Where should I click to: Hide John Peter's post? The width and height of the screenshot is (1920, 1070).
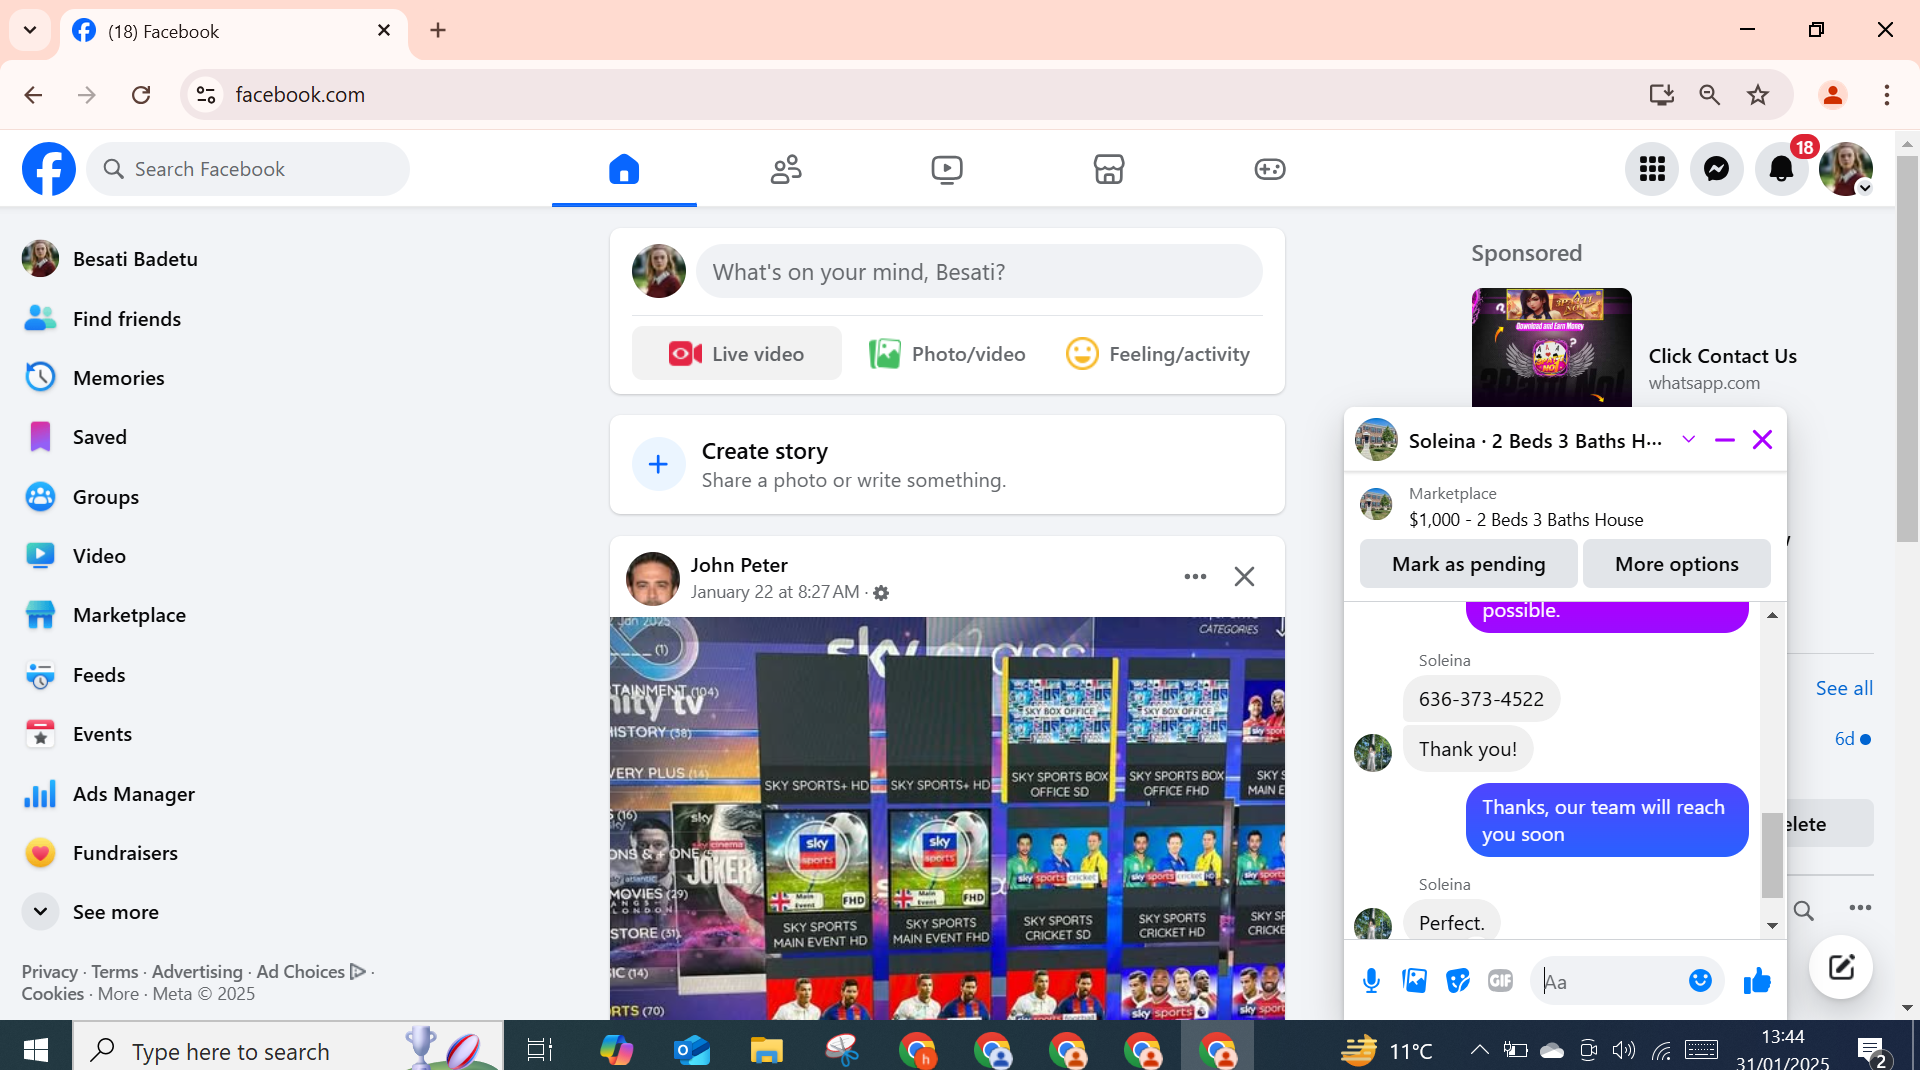click(1244, 577)
